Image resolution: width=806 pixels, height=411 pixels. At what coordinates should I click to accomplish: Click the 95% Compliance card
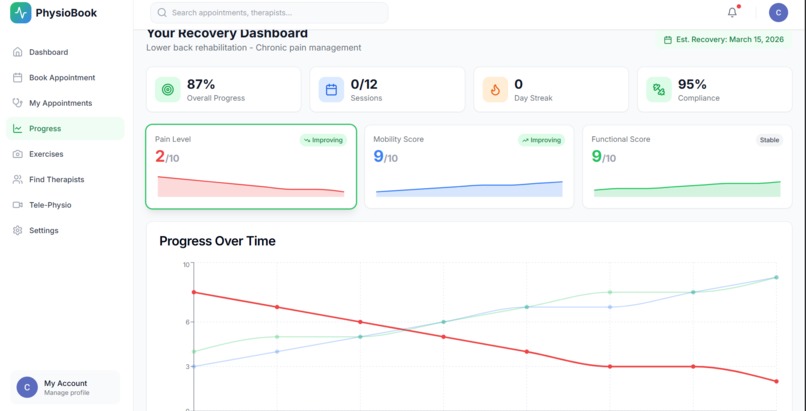point(715,89)
